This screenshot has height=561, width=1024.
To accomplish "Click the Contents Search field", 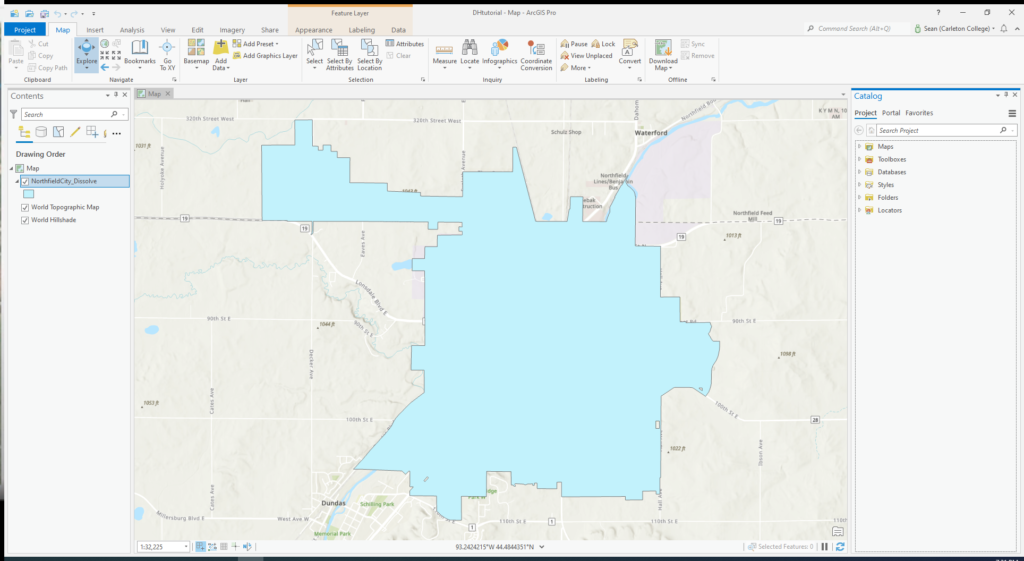I will (x=74, y=114).
